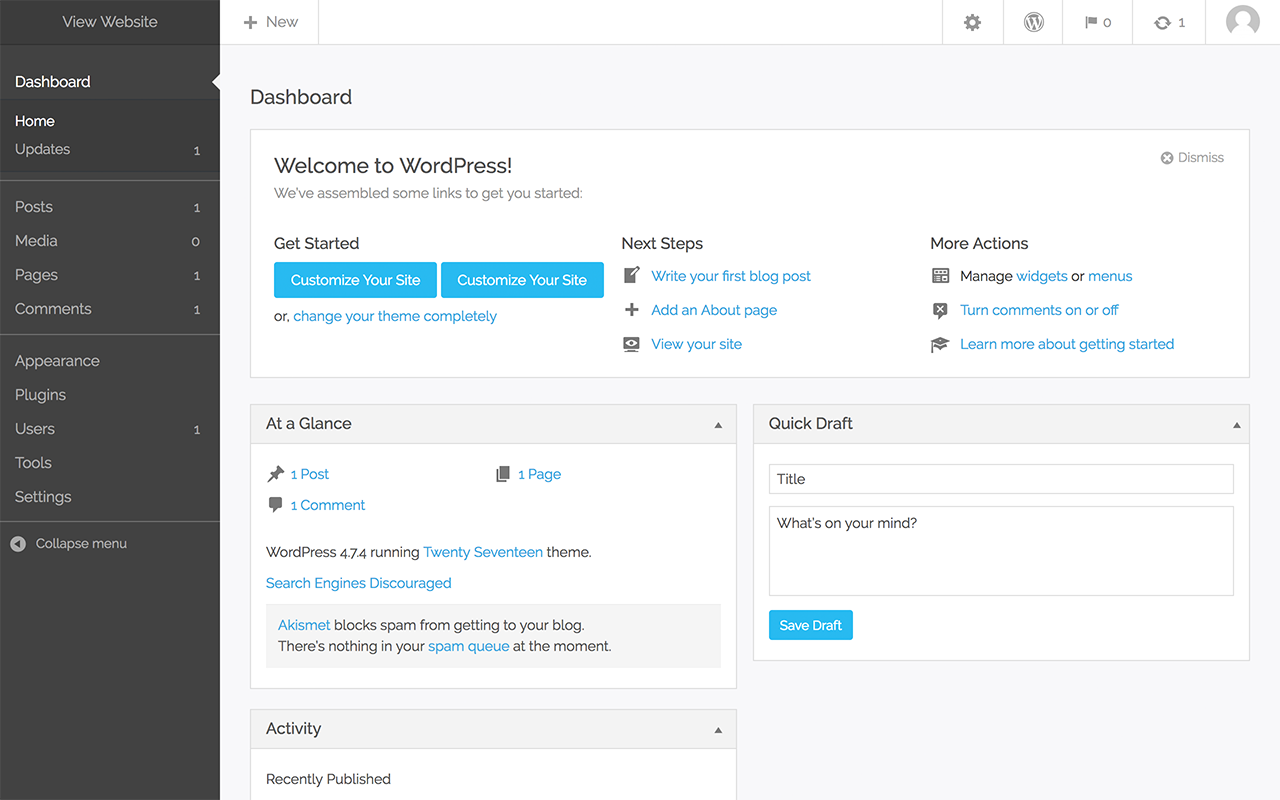Click the New button in top bar
Image resolution: width=1280 pixels, height=800 pixels.
(x=271, y=22)
